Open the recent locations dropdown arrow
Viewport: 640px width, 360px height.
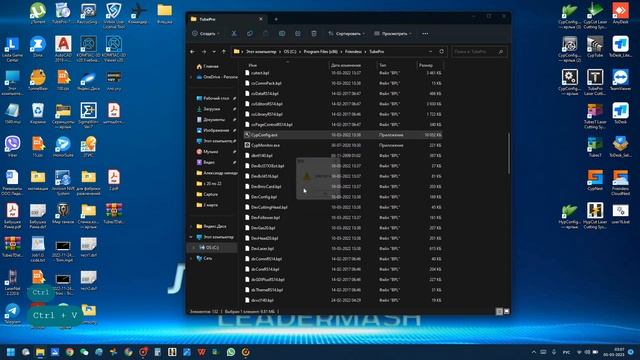[214, 52]
